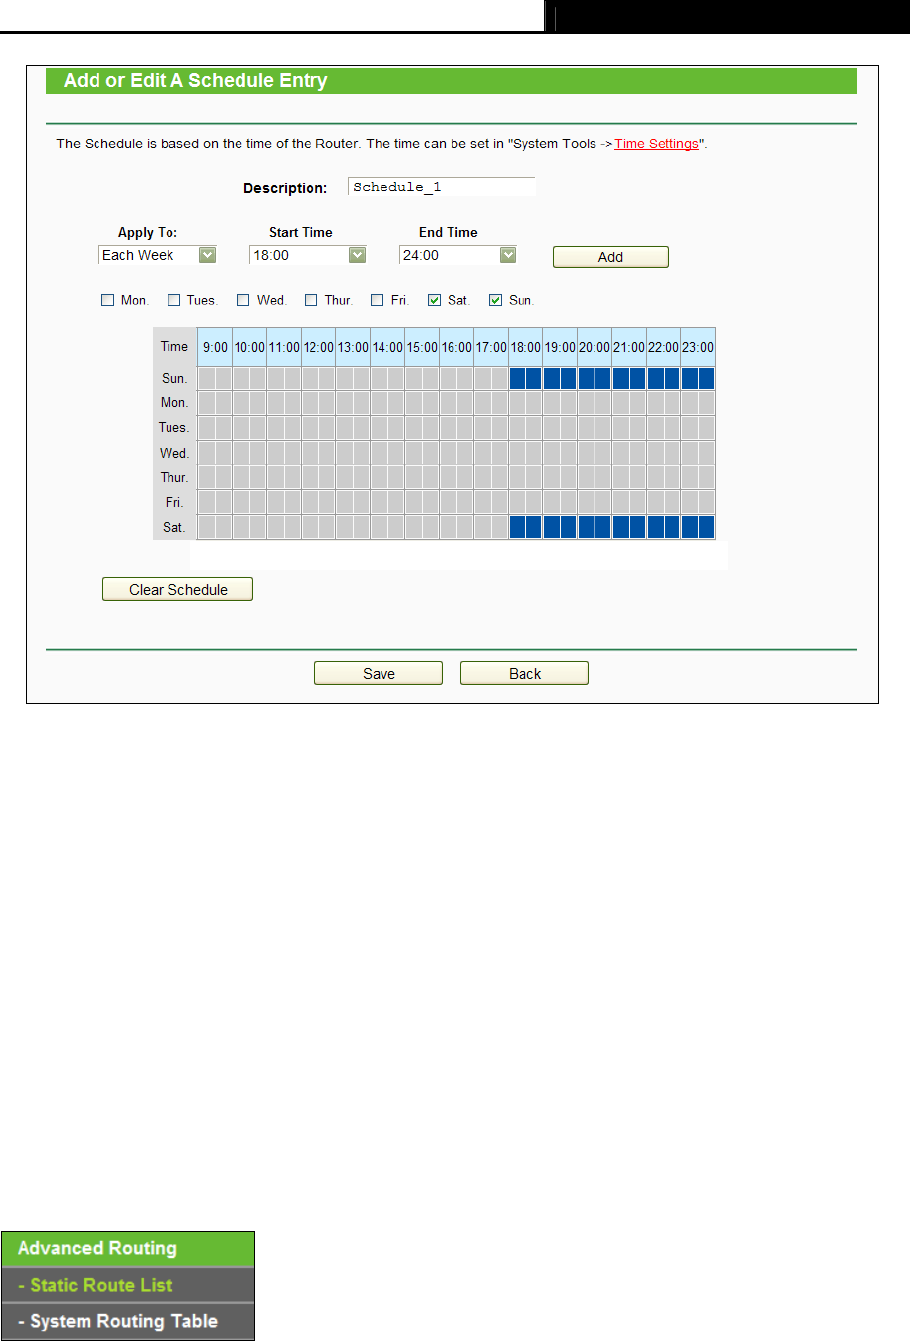910x1341 pixels.
Task: Click the Clear Schedule button
Action: 178,589
